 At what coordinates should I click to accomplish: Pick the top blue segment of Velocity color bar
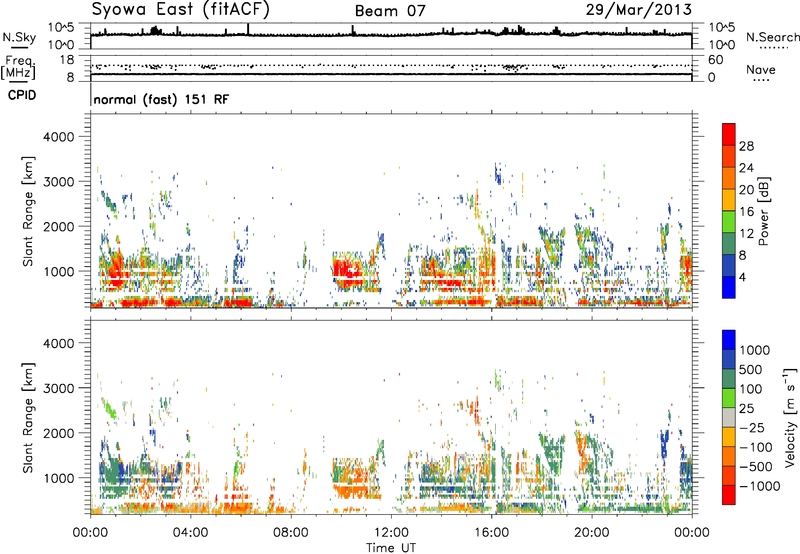(729, 340)
